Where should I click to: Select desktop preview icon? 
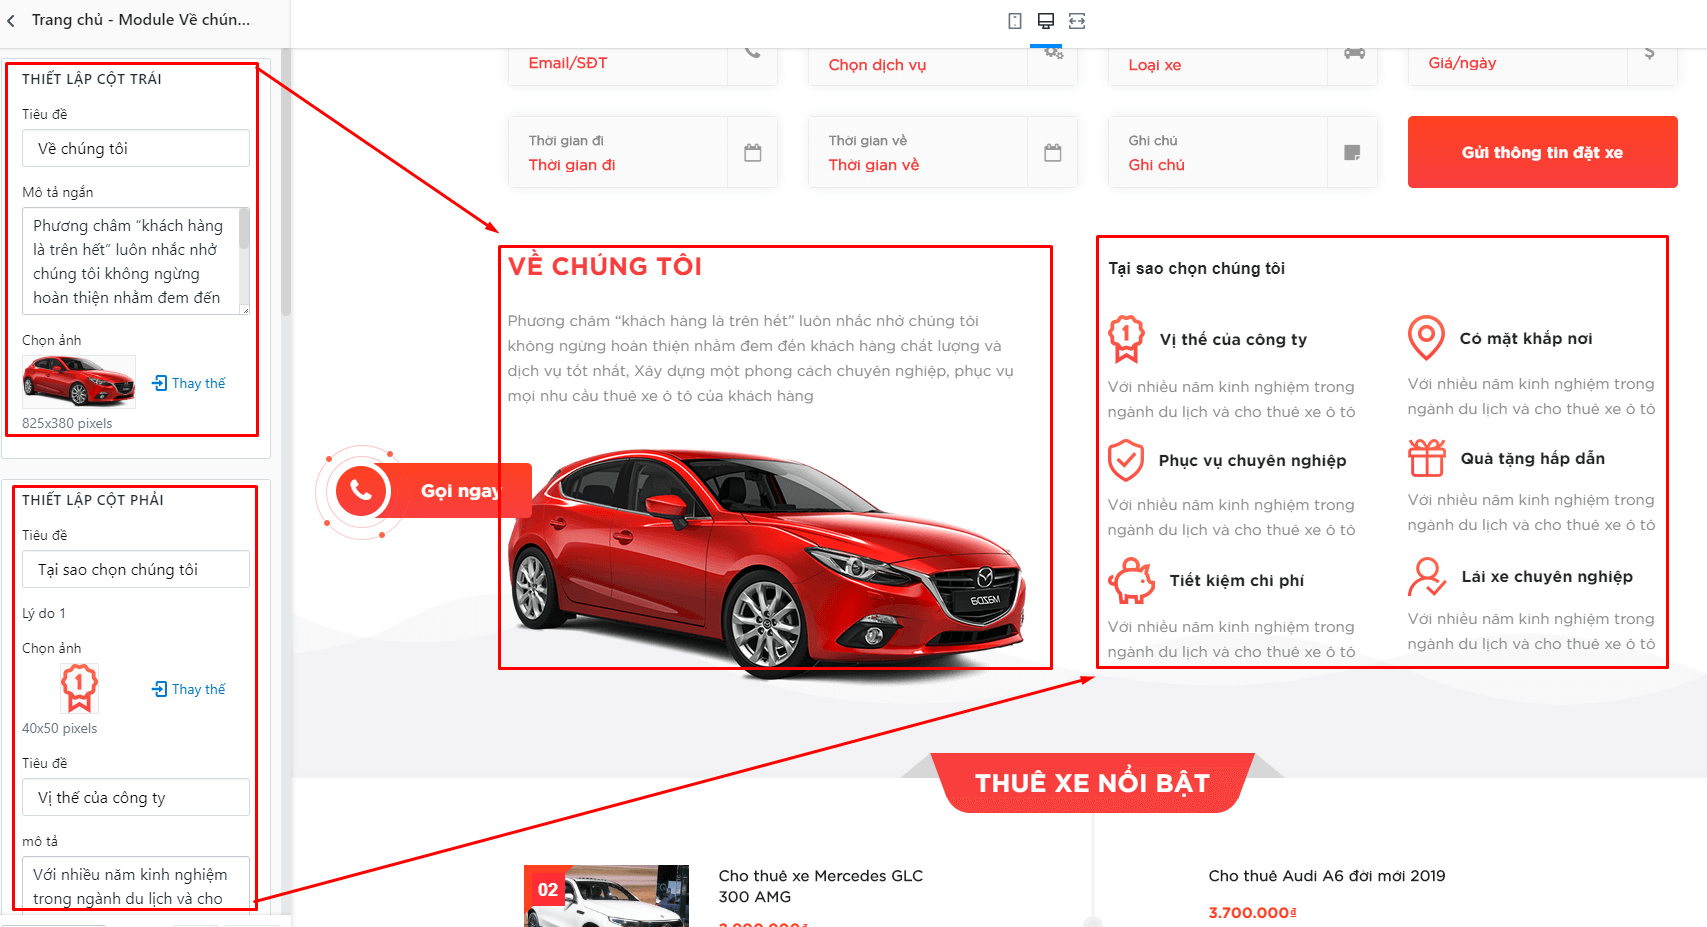coord(1046,21)
